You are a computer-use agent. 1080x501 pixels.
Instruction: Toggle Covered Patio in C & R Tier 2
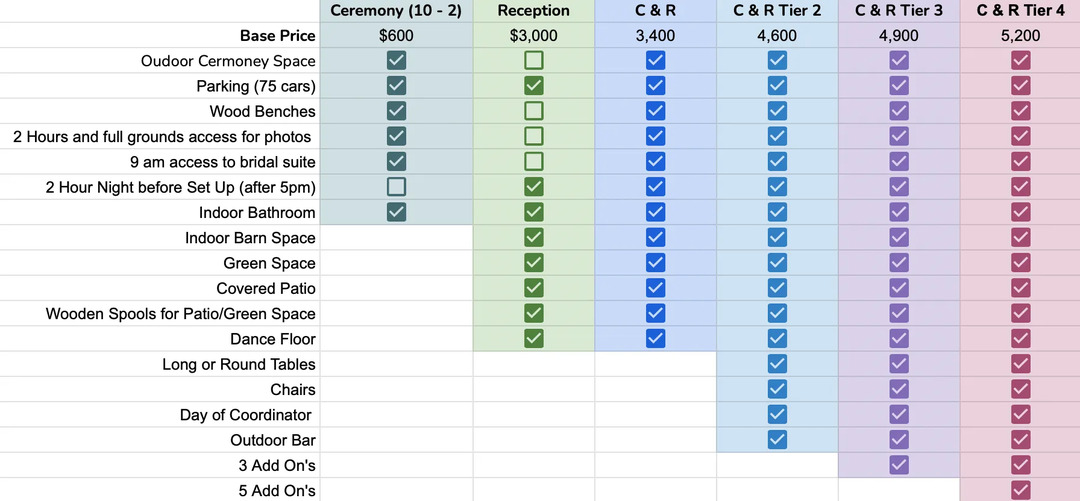point(777,288)
